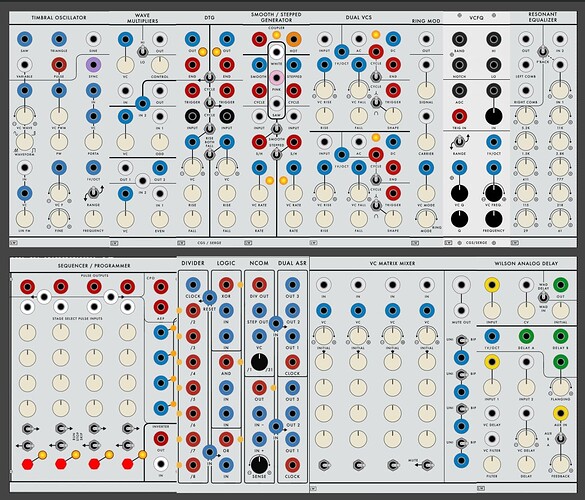This screenshot has width=585, height=500.
Task: Flip the Timbral Oscillator RANGE switch
Action: [93, 193]
